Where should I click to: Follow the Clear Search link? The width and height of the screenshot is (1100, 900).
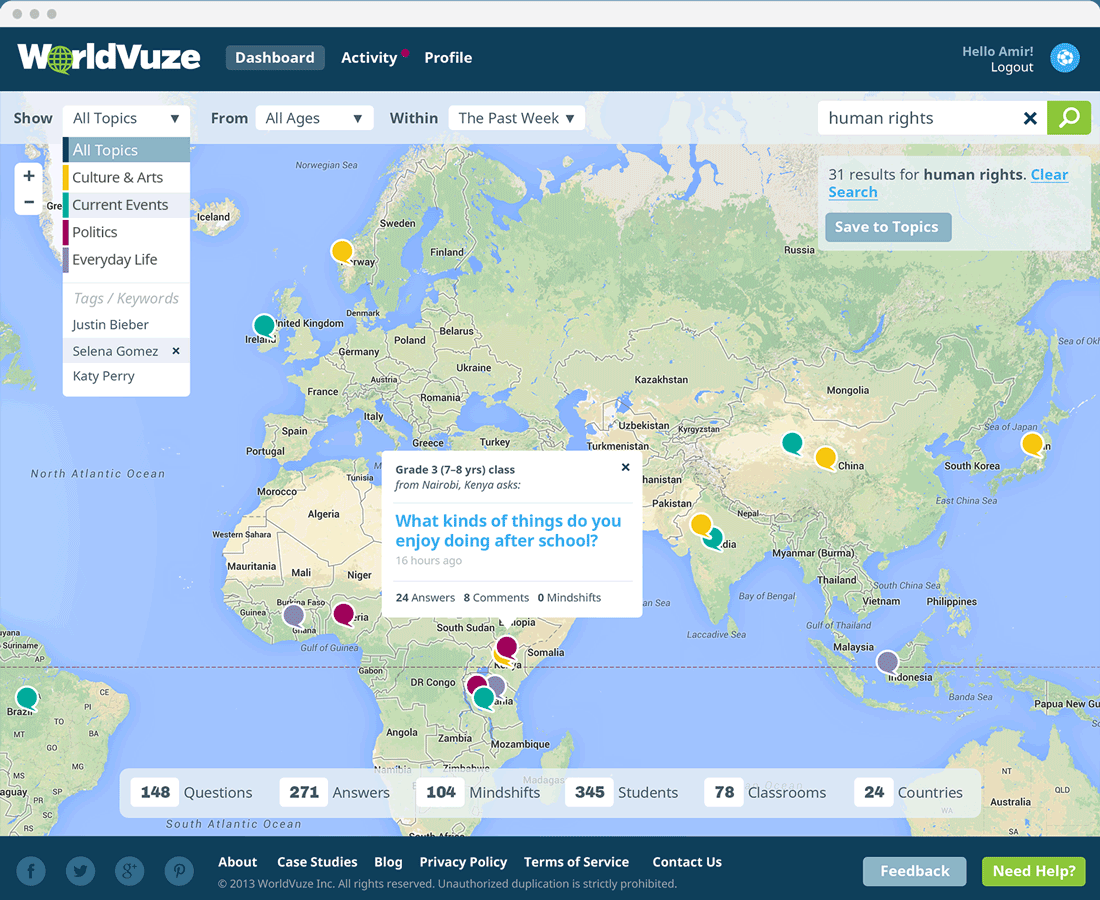click(1049, 175)
